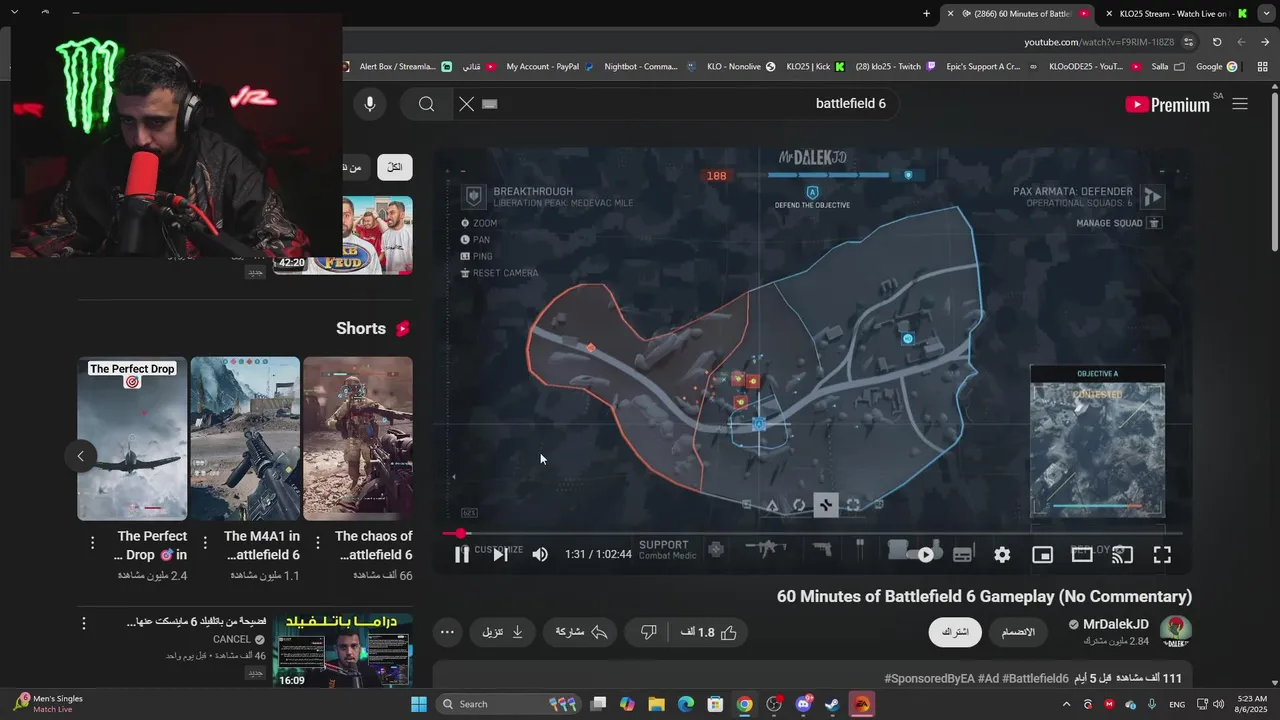Open Windows Start menu
Image resolution: width=1280 pixels, height=720 pixels.
pos(418,704)
